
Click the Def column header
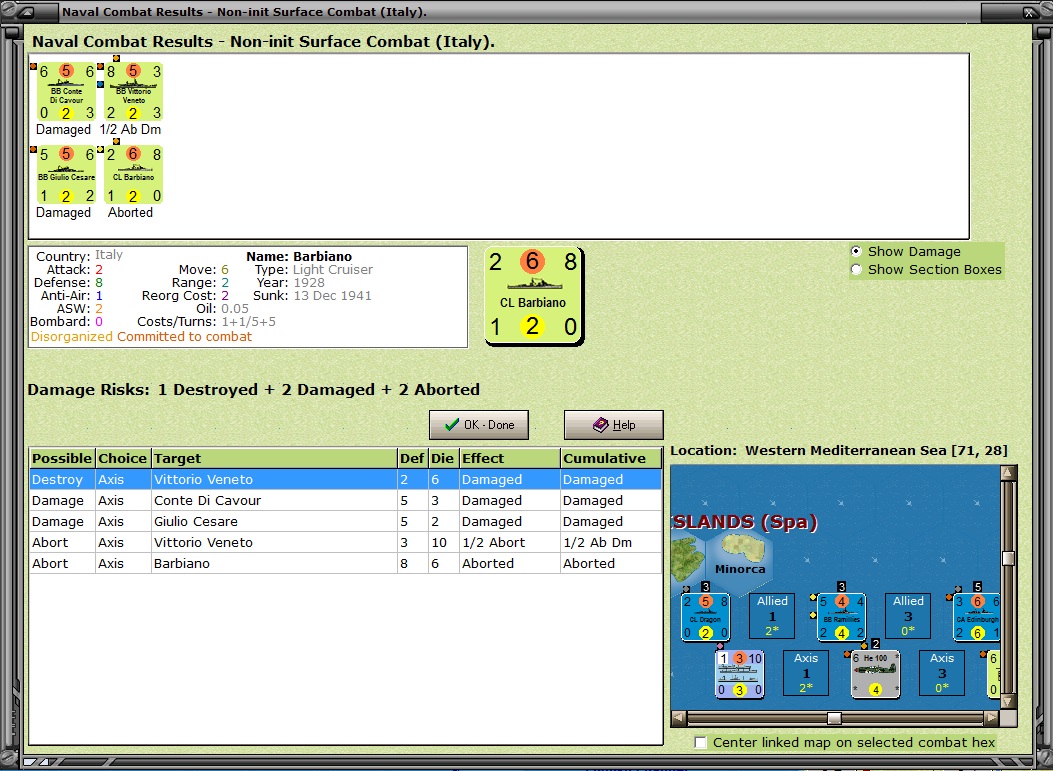(412, 459)
